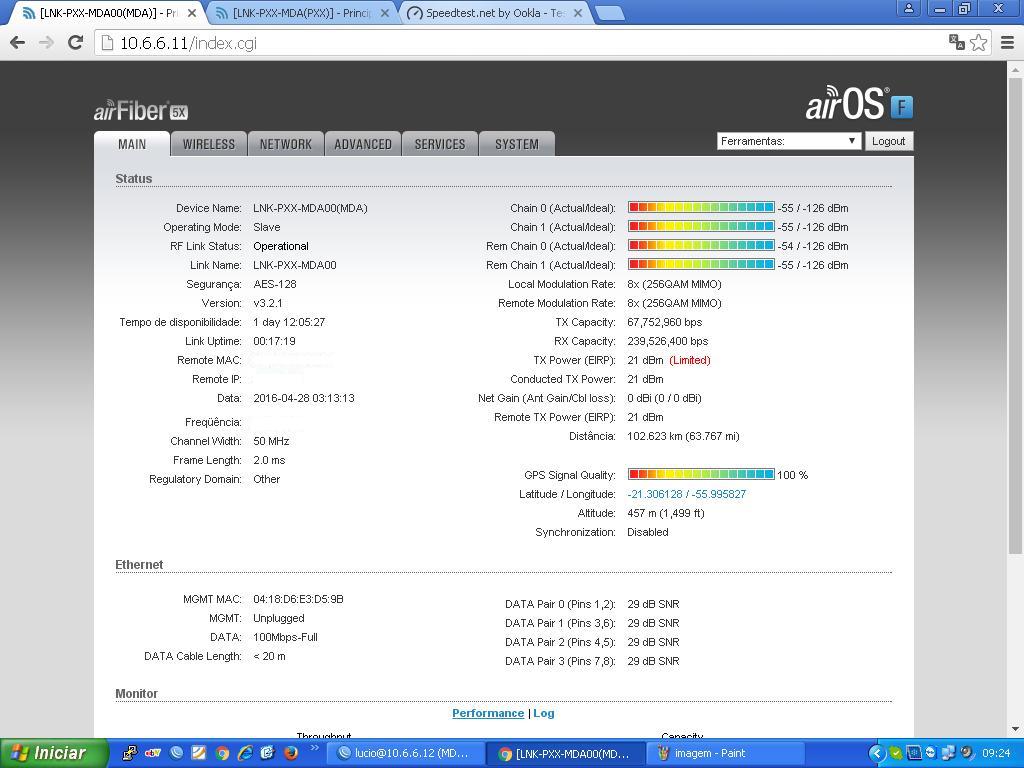Close the LNK-PXX-MDA00(MDA) browser tab

pos(192,13)
